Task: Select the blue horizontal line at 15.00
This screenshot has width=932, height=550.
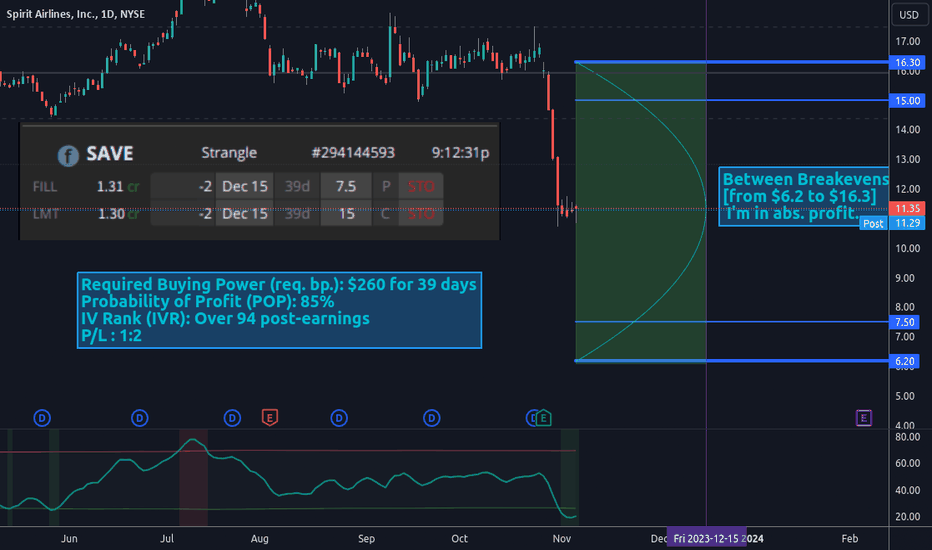Action: point(731,100)
